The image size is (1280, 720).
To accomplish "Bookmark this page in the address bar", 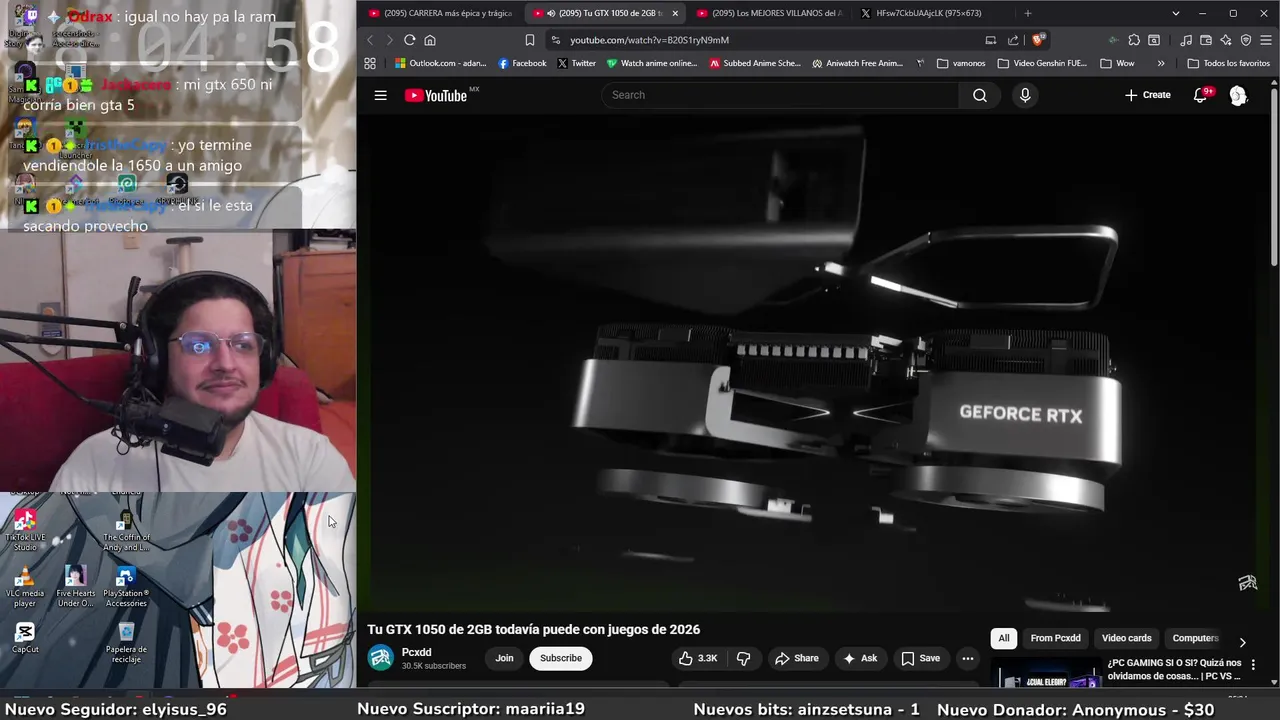I will click(x=530, y=40).
